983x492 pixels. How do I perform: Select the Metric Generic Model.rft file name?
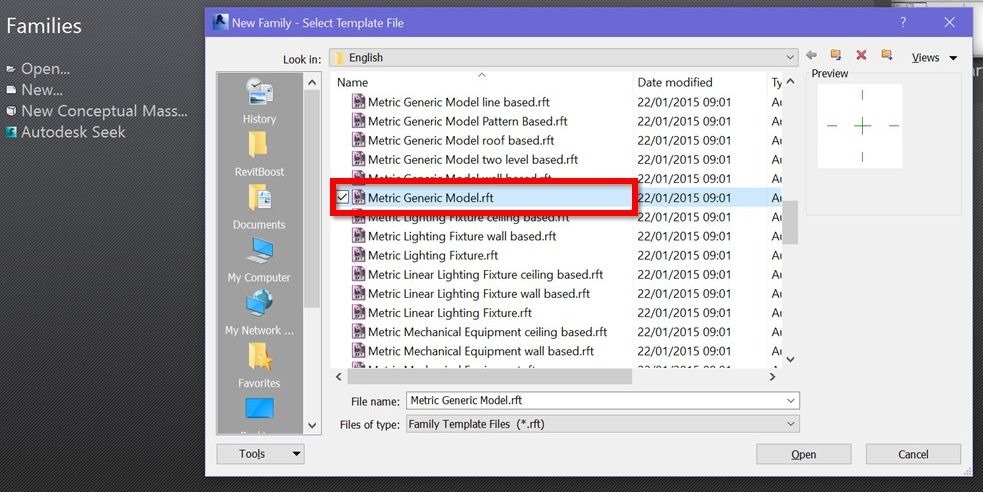click(x=431, y=197)
